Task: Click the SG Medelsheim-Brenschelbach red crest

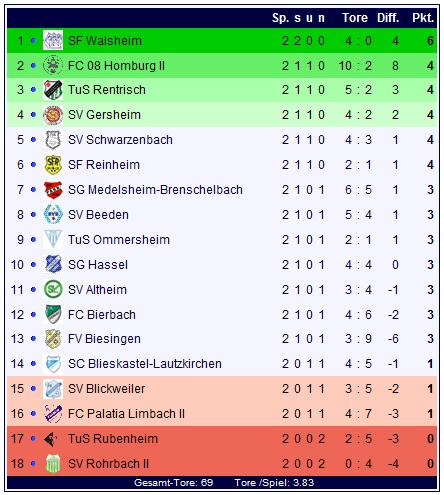Action: [53, 190]
